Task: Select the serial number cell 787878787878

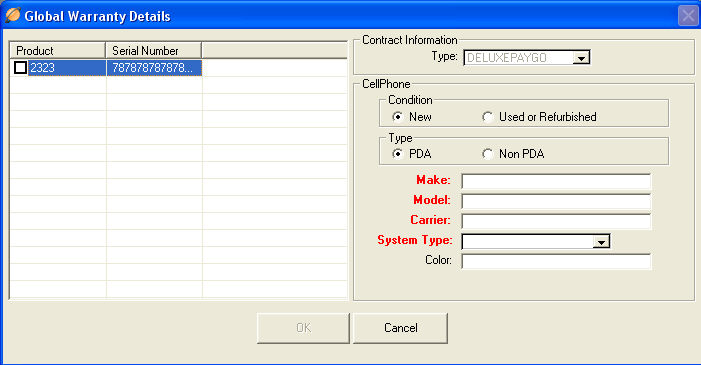Action: point(154,68)
